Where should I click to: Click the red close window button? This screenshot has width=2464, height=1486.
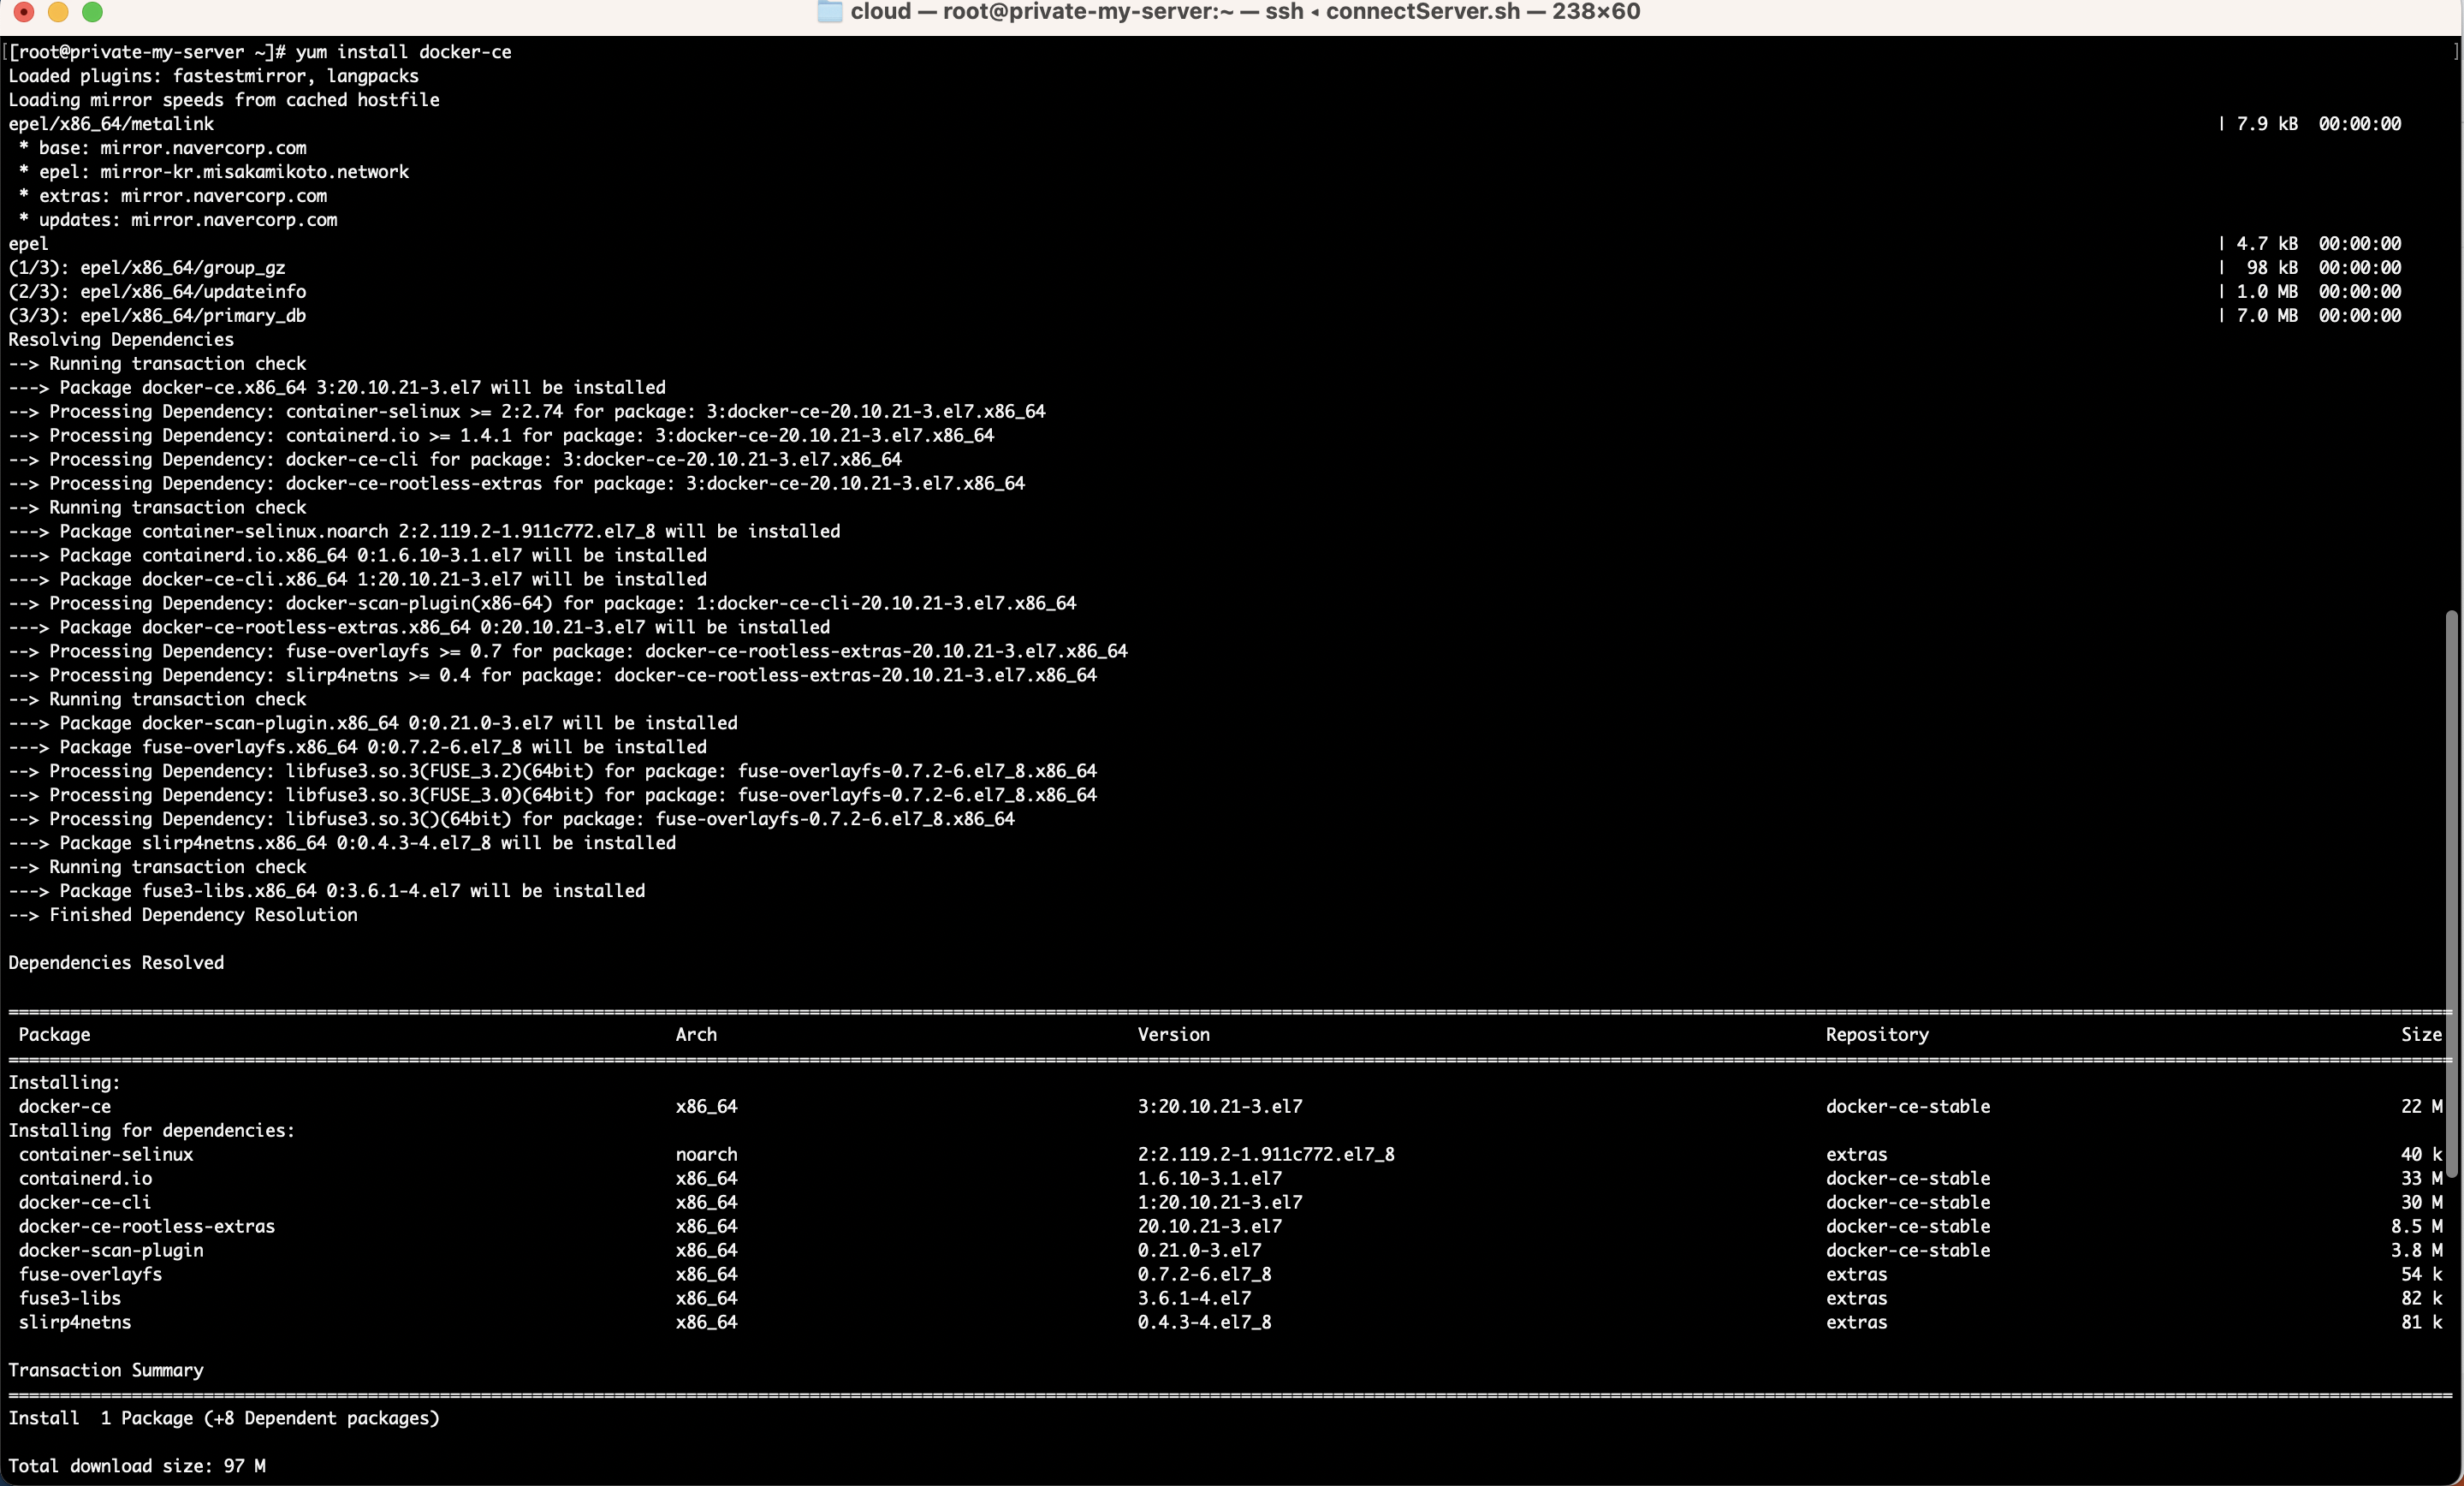(x=24, y=12)
